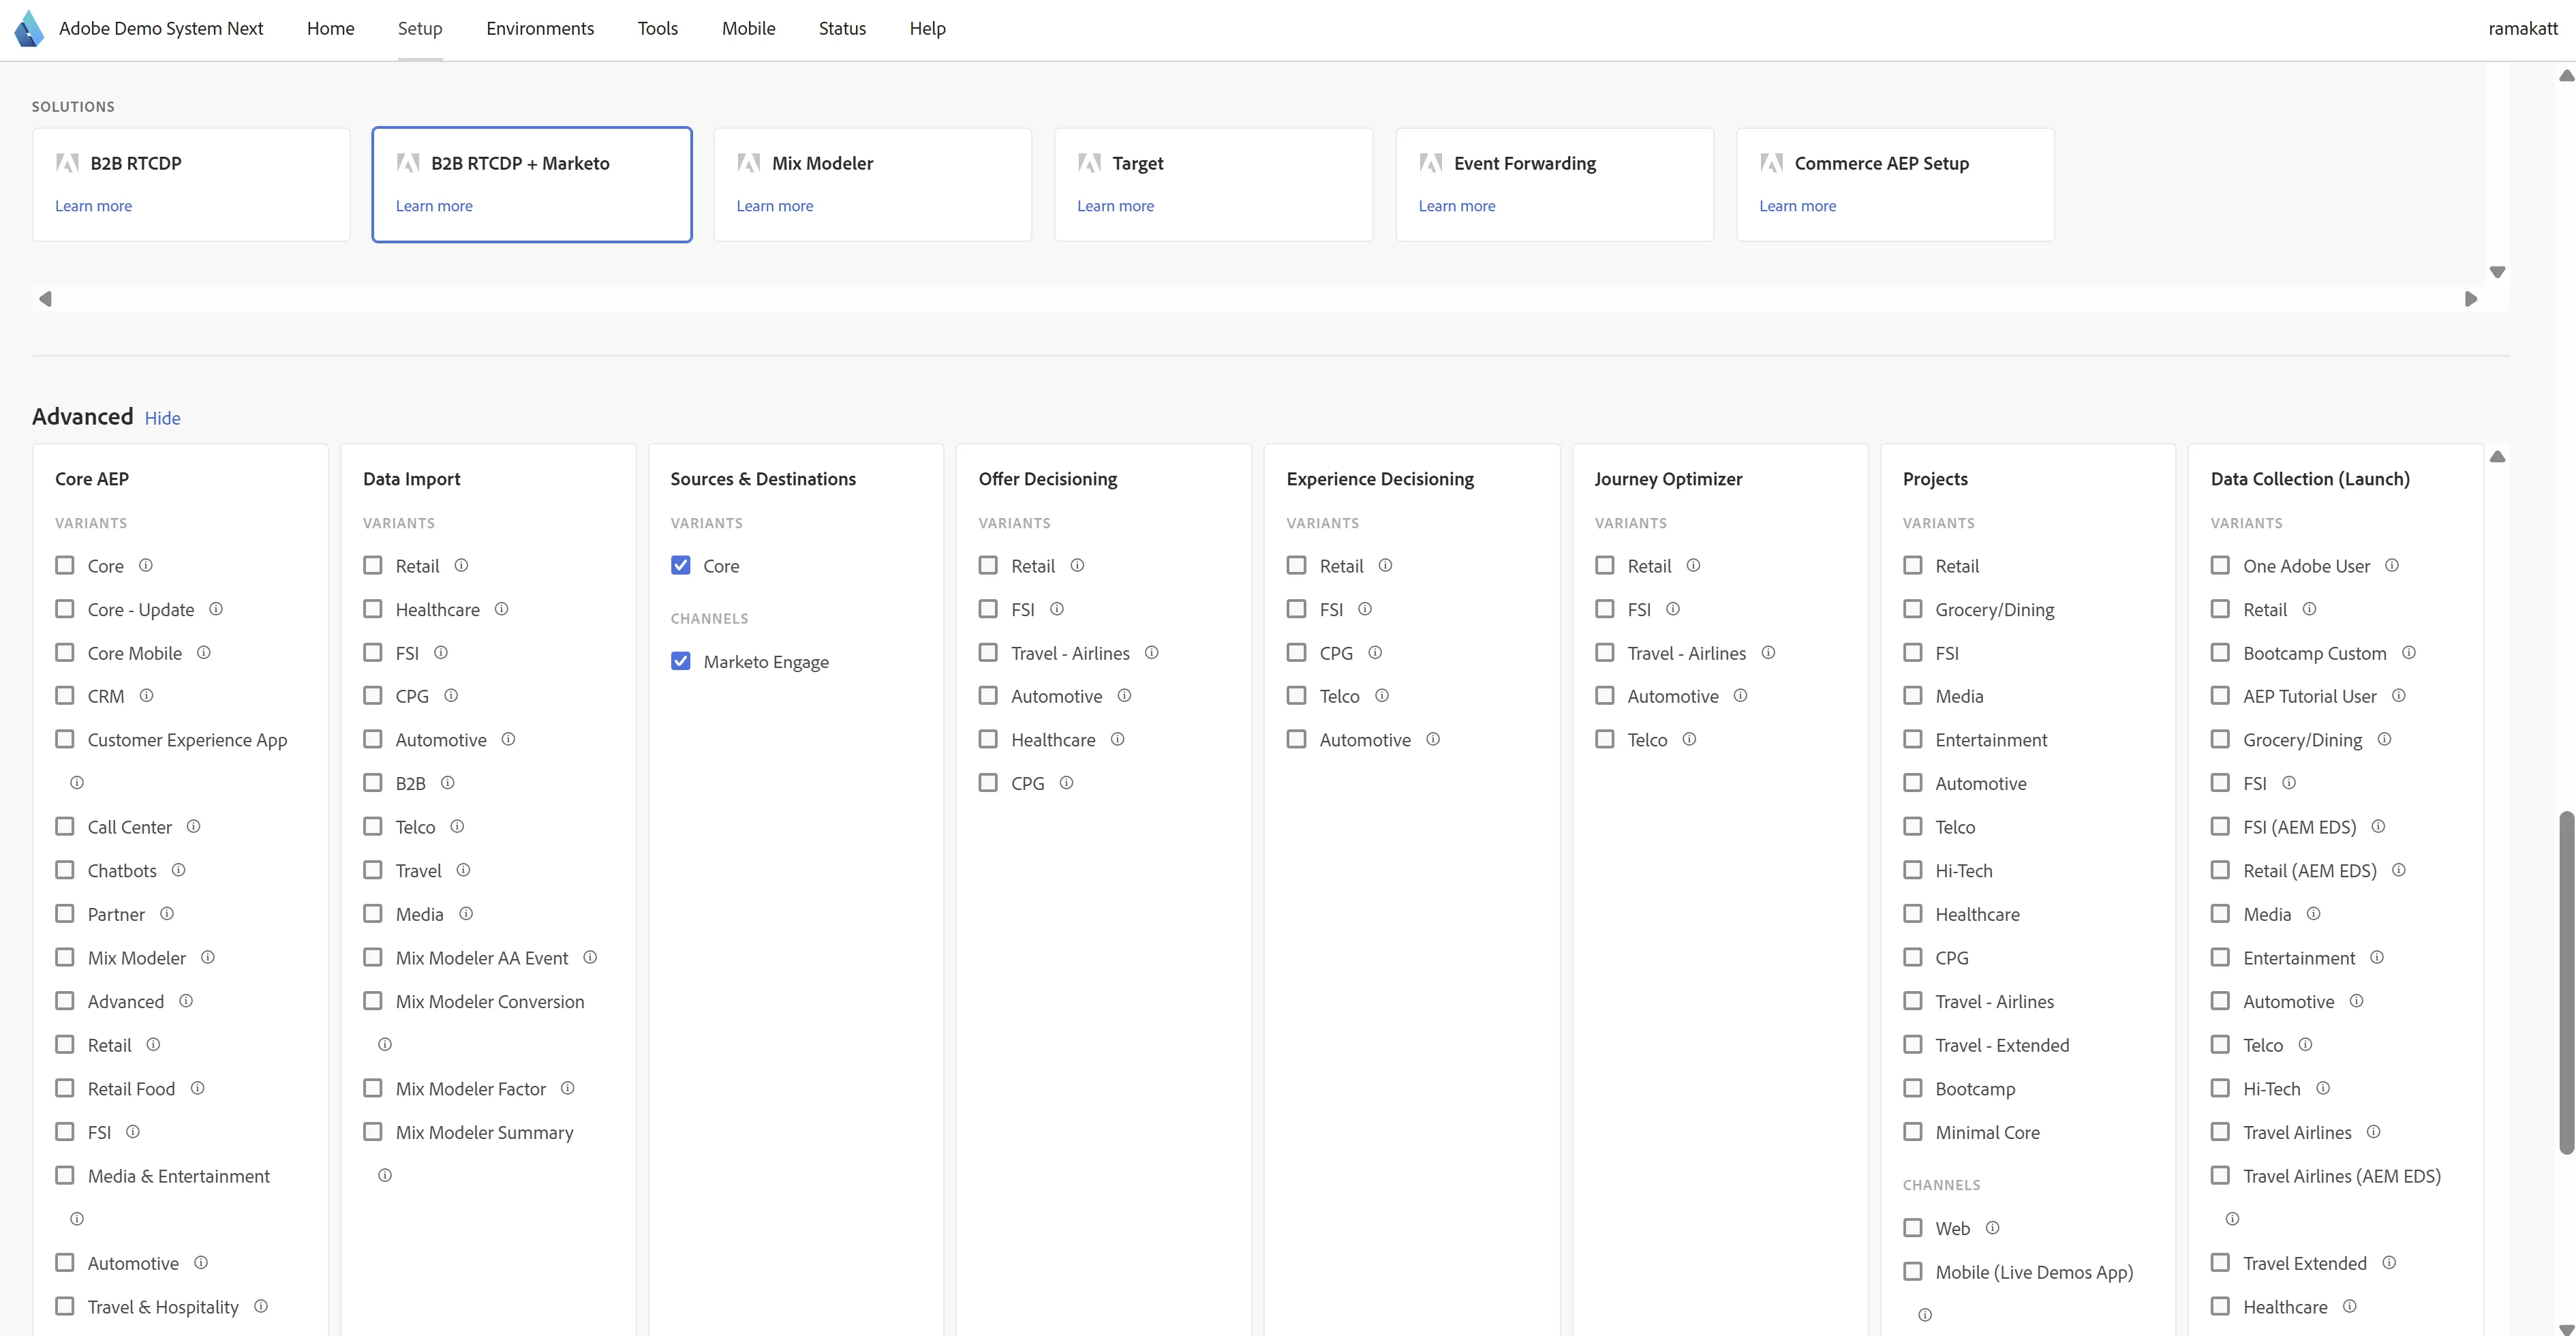Viewport: 2576px width, 1336px height.
Task: Click page scrollbar up arrow at top right
Action: click(2566, 76)
